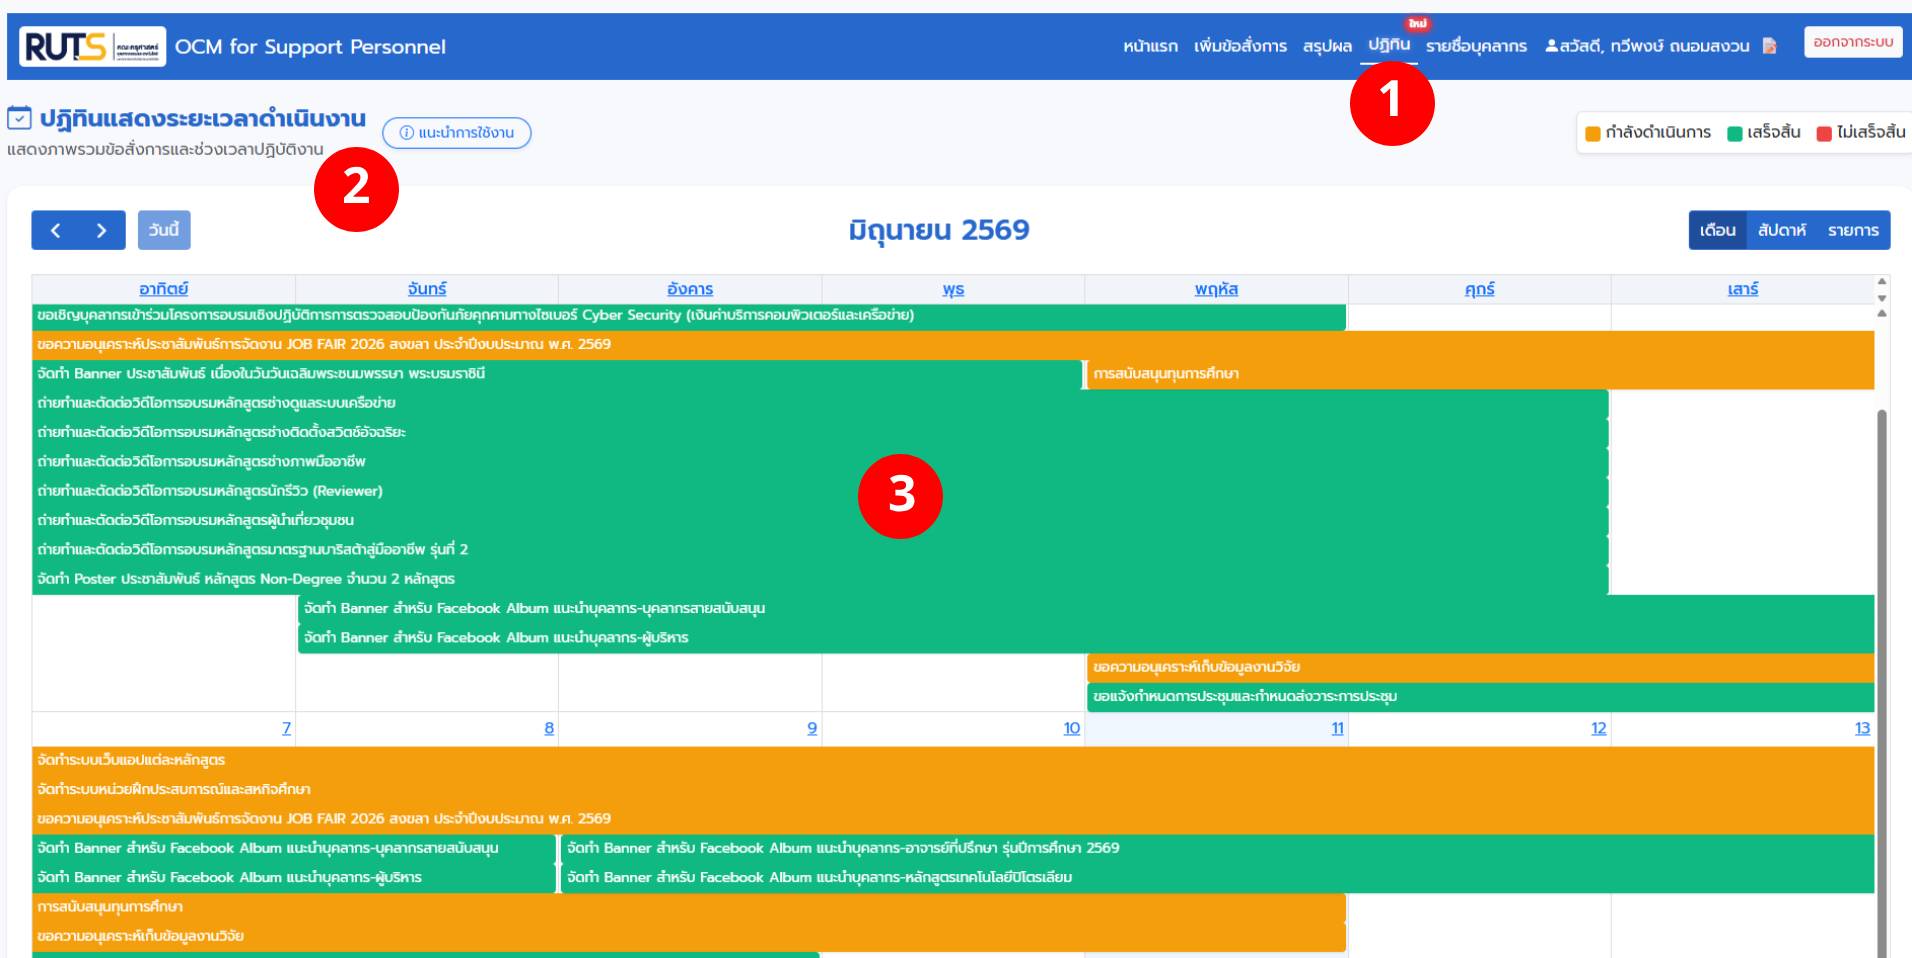Click the orange กำลังดำเนินการ legend swatch
This screenshot has width=1912, height=958.
tap(1593, 133)
